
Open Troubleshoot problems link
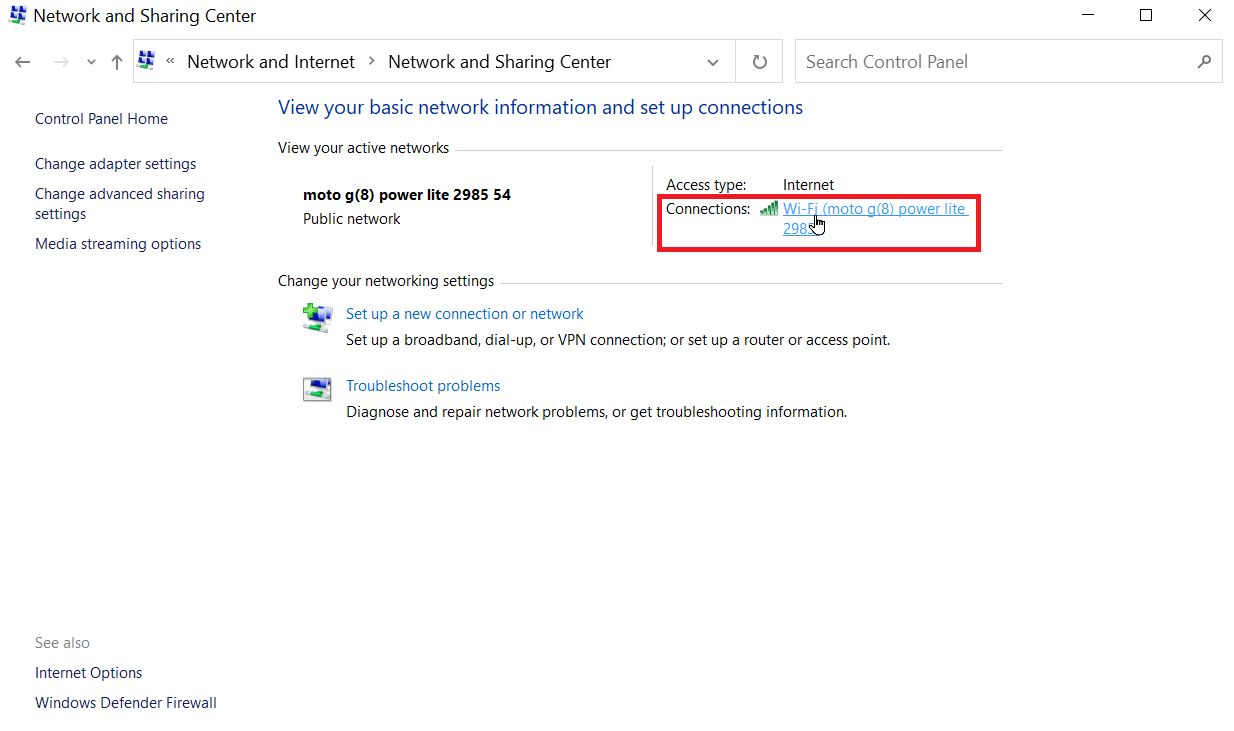[423, 386]
